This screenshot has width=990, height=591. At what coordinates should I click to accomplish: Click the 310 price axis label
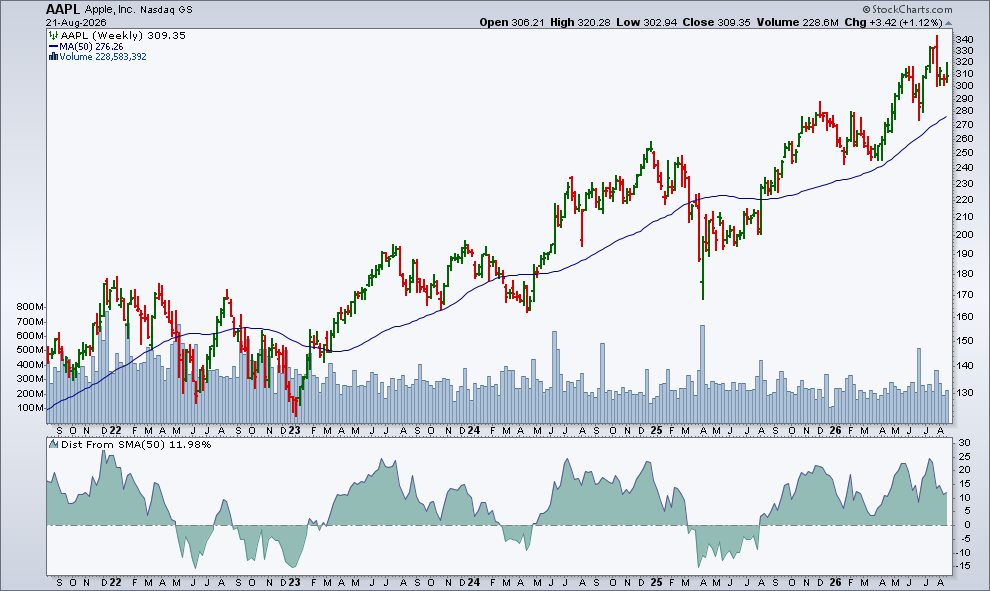964,74
